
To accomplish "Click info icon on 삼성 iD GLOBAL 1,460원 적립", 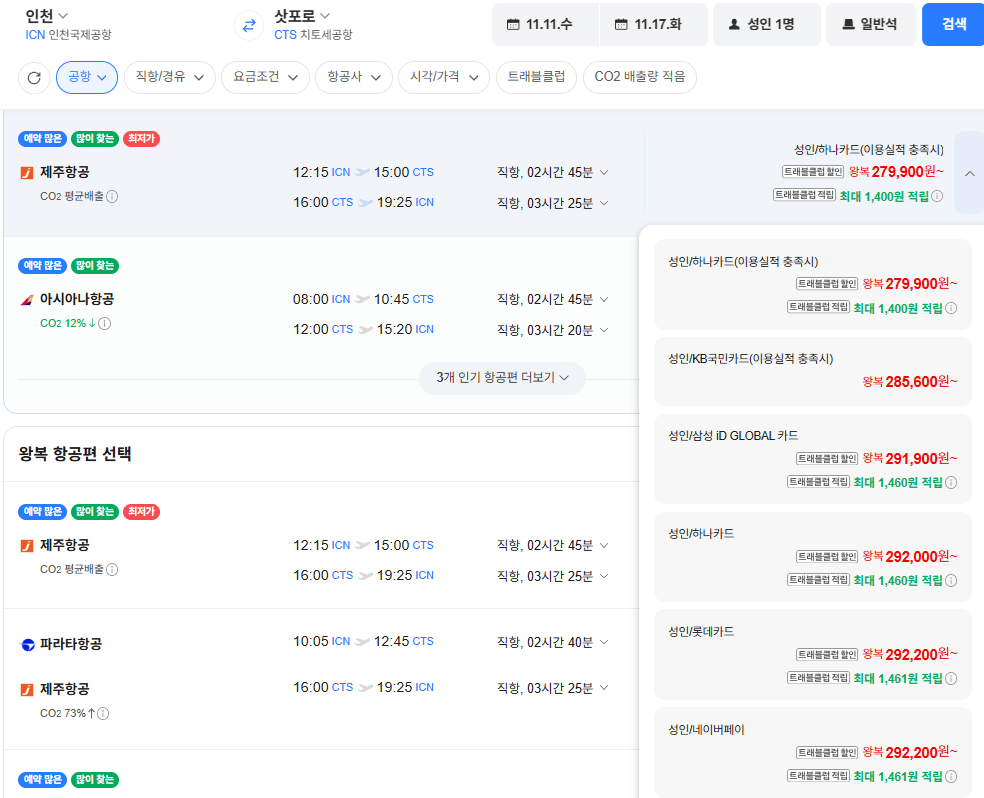I will click(951, 482).
